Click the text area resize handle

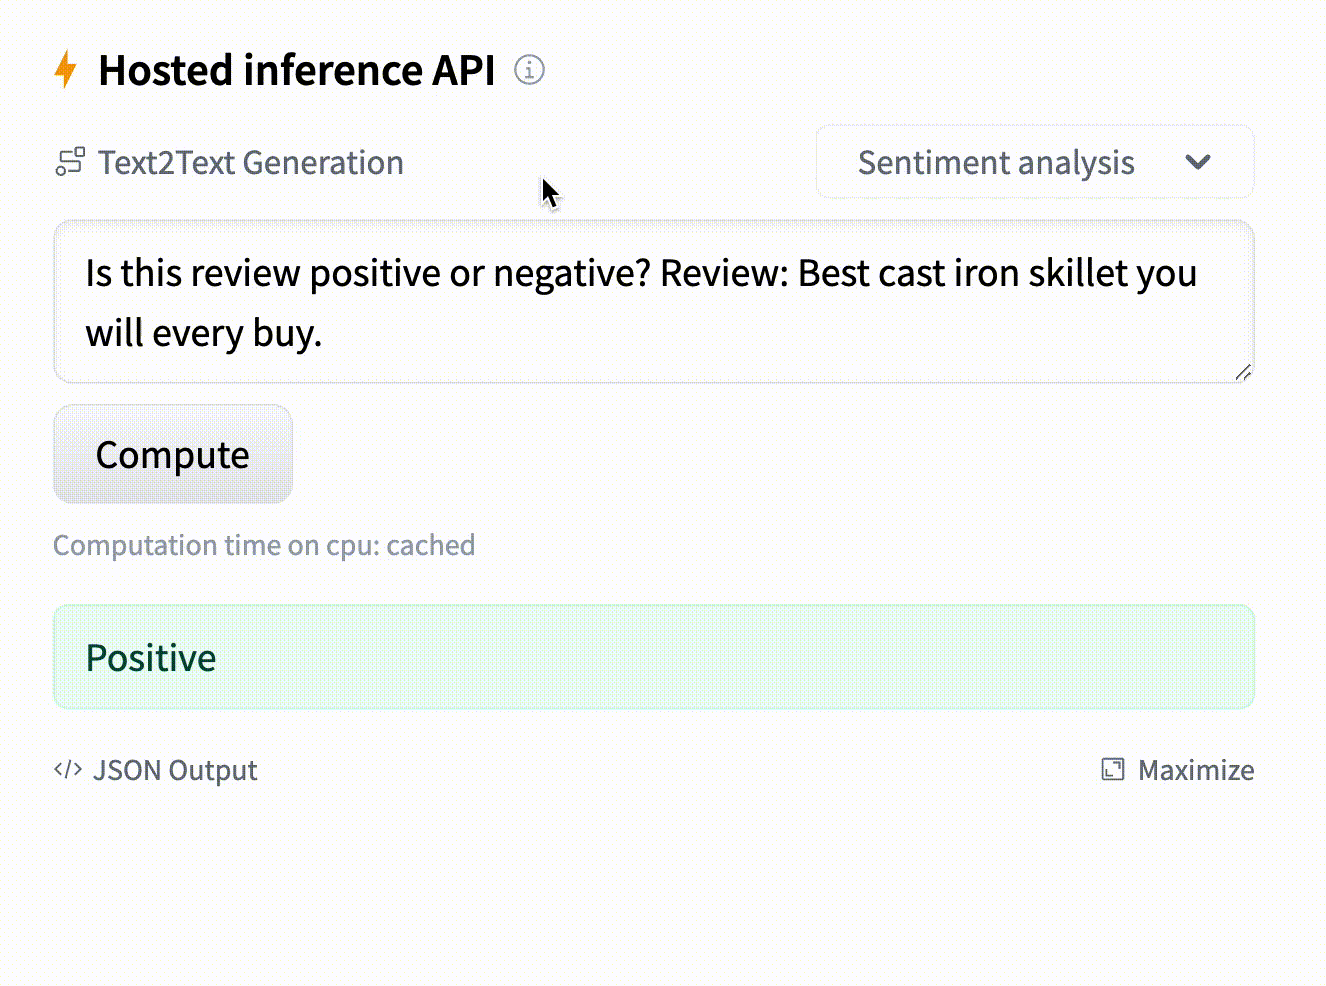click(x=1243, y=372)
